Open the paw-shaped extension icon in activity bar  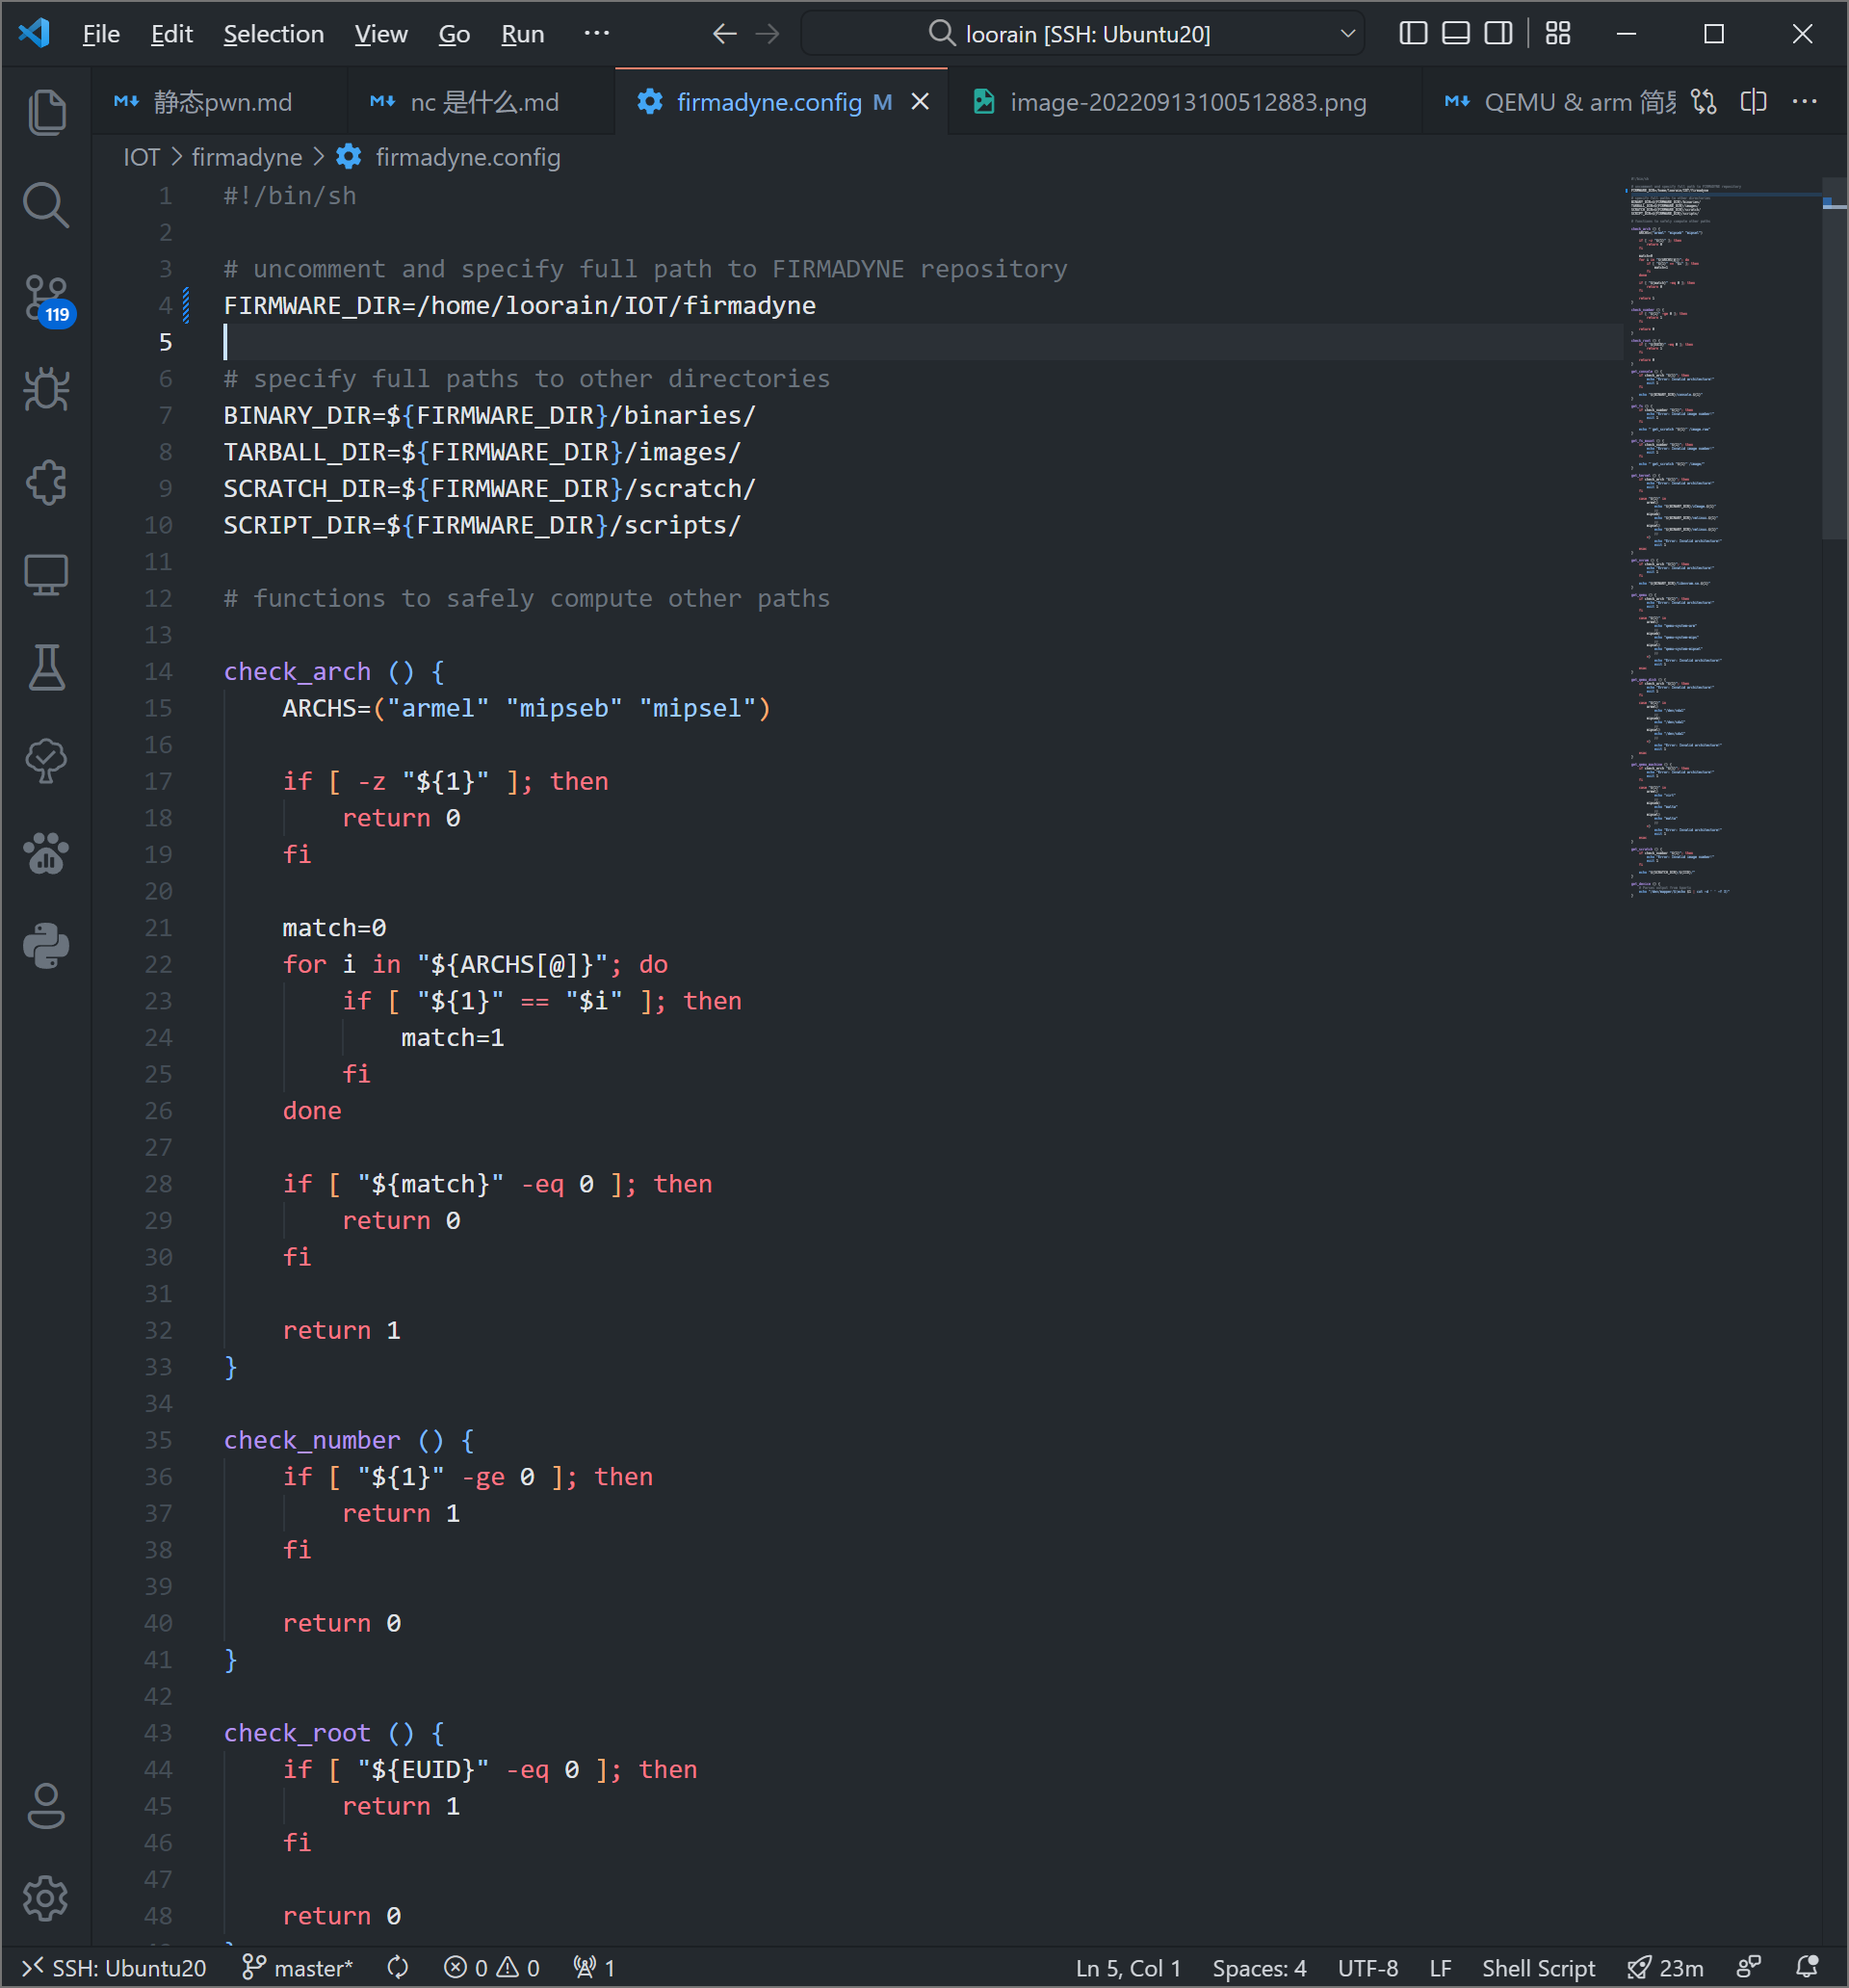click(x=46, y=854)
